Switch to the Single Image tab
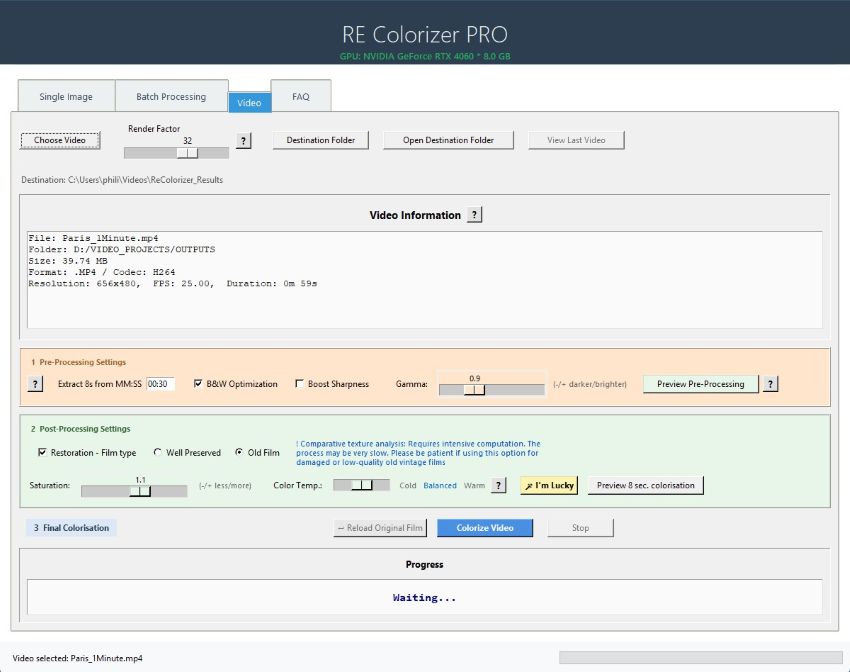This screenshot has height=672, width=850. pos(65,96)
